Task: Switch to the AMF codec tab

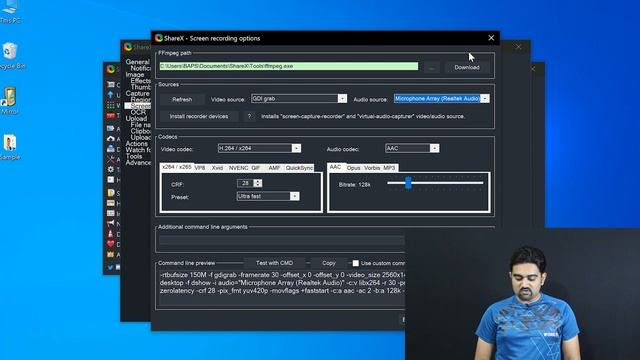Action: tap(274, 168)
